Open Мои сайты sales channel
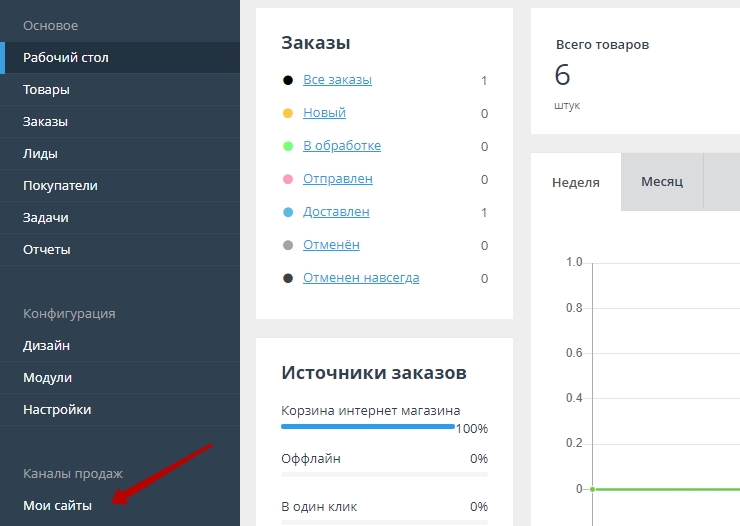Image resolution: width=740 pixels, height=526 pixels. (58, 506)
